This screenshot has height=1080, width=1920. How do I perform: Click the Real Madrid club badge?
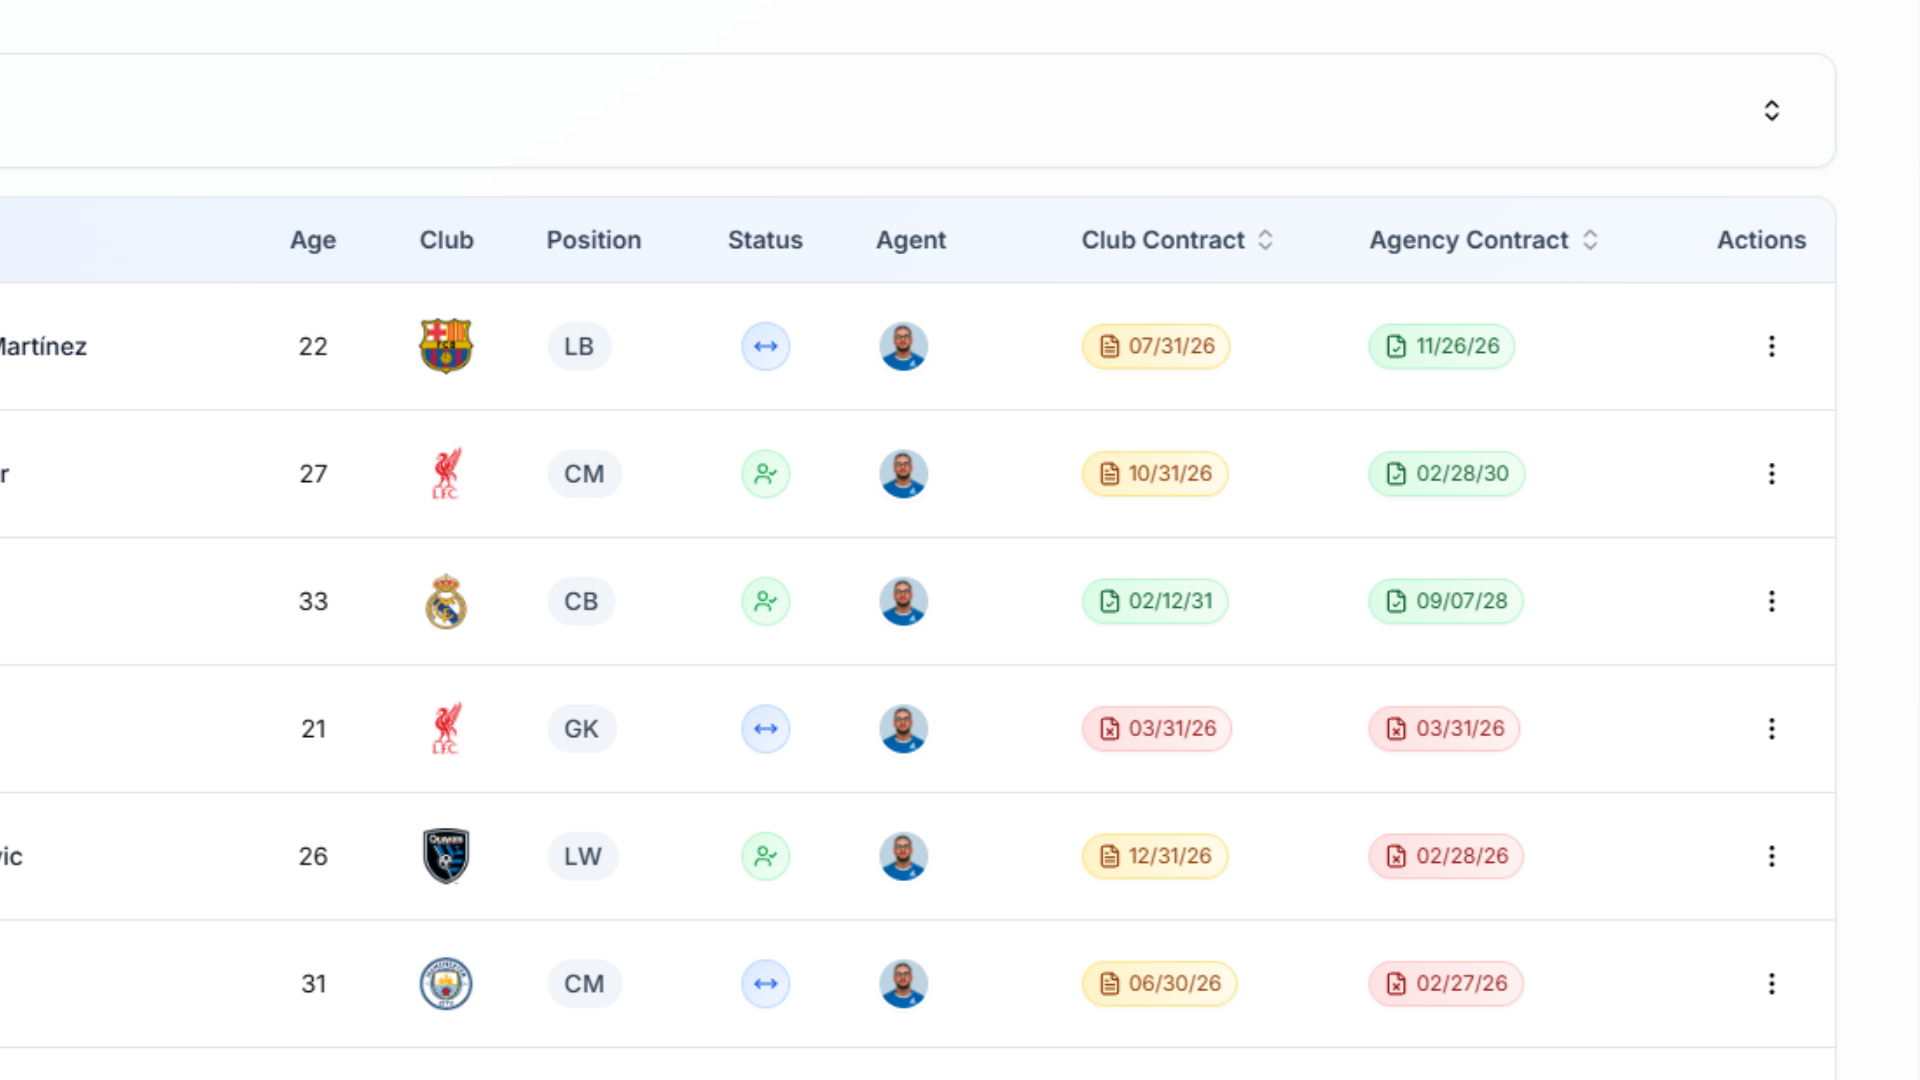[x=446, y=601]
